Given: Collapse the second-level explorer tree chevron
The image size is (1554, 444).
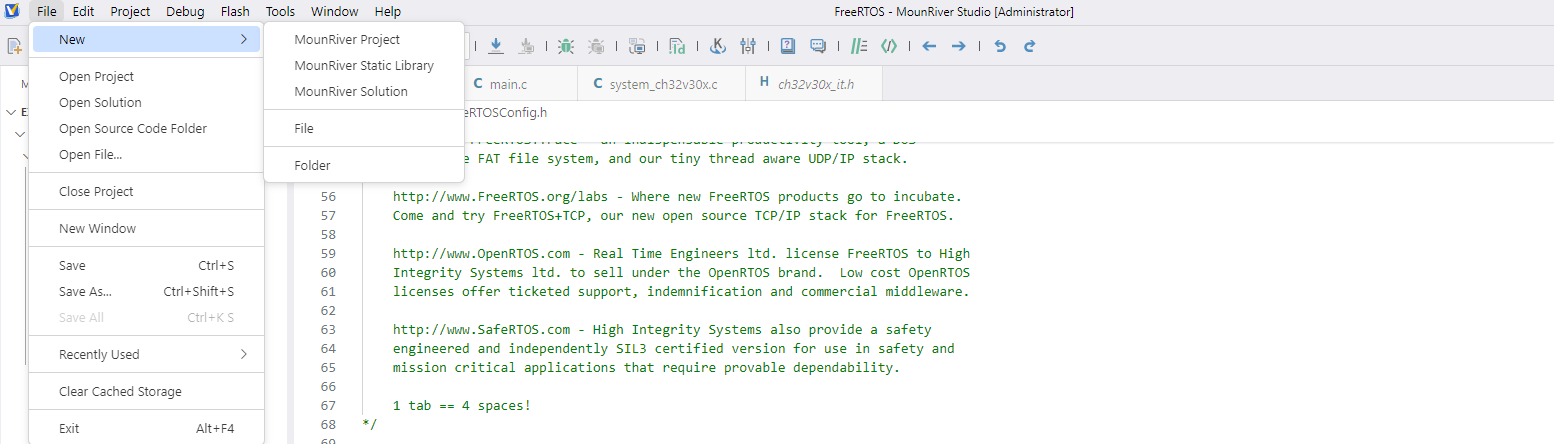Looking at the screenshot, I should click(x=19, y=134).
